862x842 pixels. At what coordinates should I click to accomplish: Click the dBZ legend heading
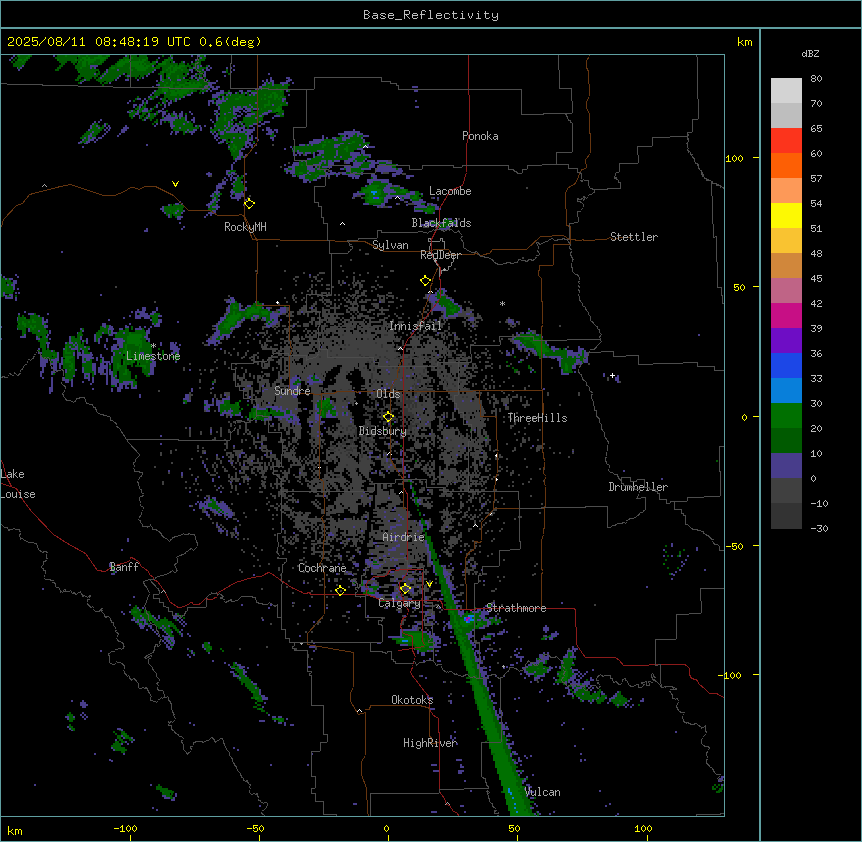tap(810, 53)
